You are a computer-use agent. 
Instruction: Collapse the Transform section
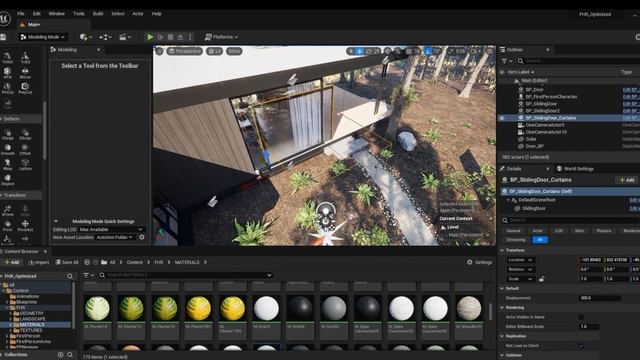(502, 250)
